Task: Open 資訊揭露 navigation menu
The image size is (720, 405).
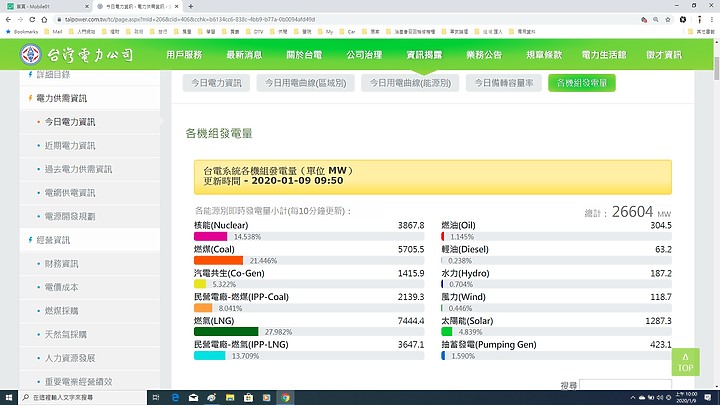Action: point(424,55)
